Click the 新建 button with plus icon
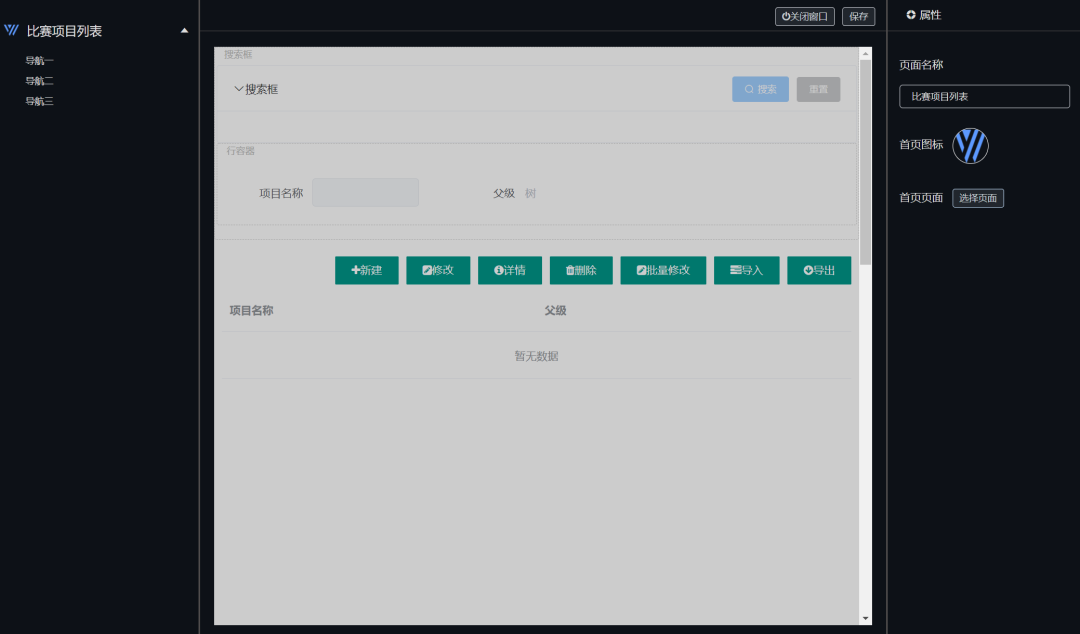The width and height of the screenshot is (1080, 634). [x=366, y=270]
